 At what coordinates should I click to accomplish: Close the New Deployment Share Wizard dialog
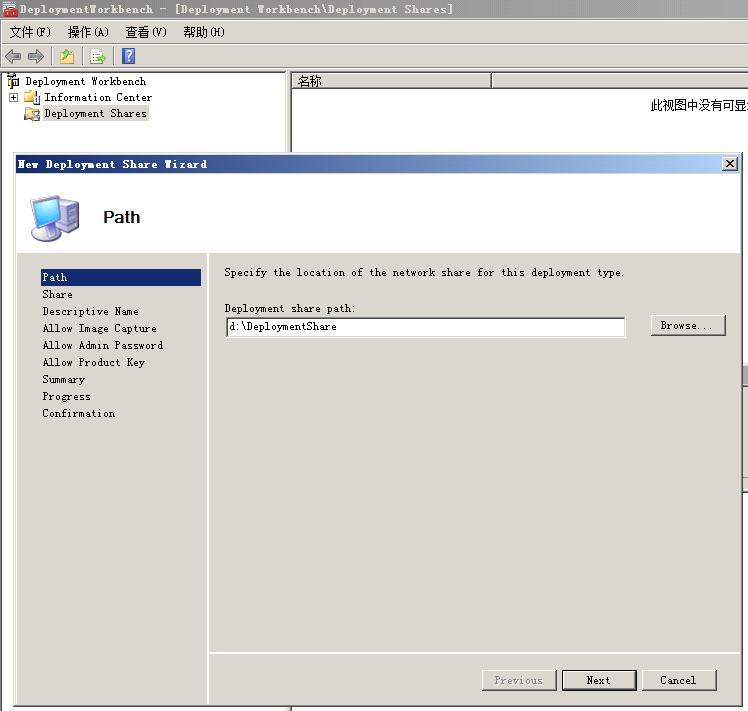click(730, 164)
